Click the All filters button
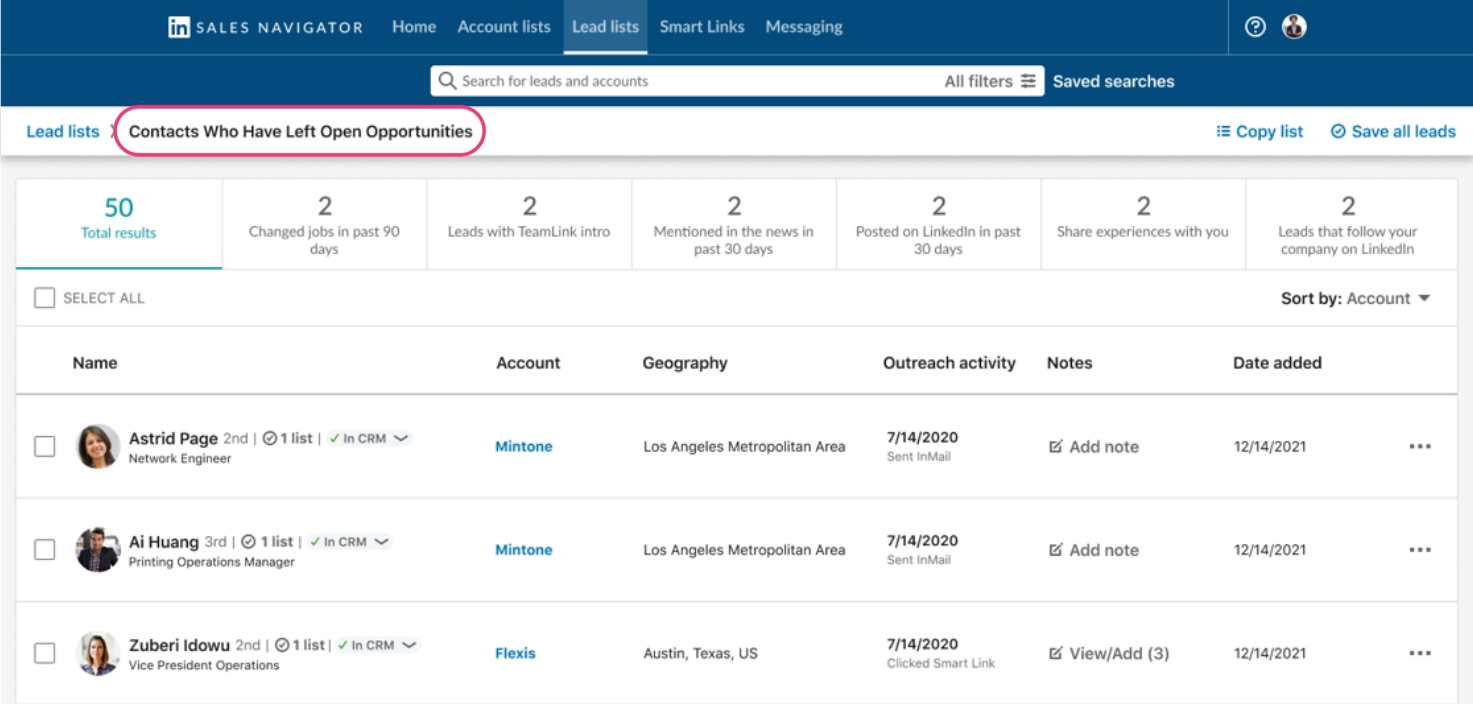 click(990, 81)
